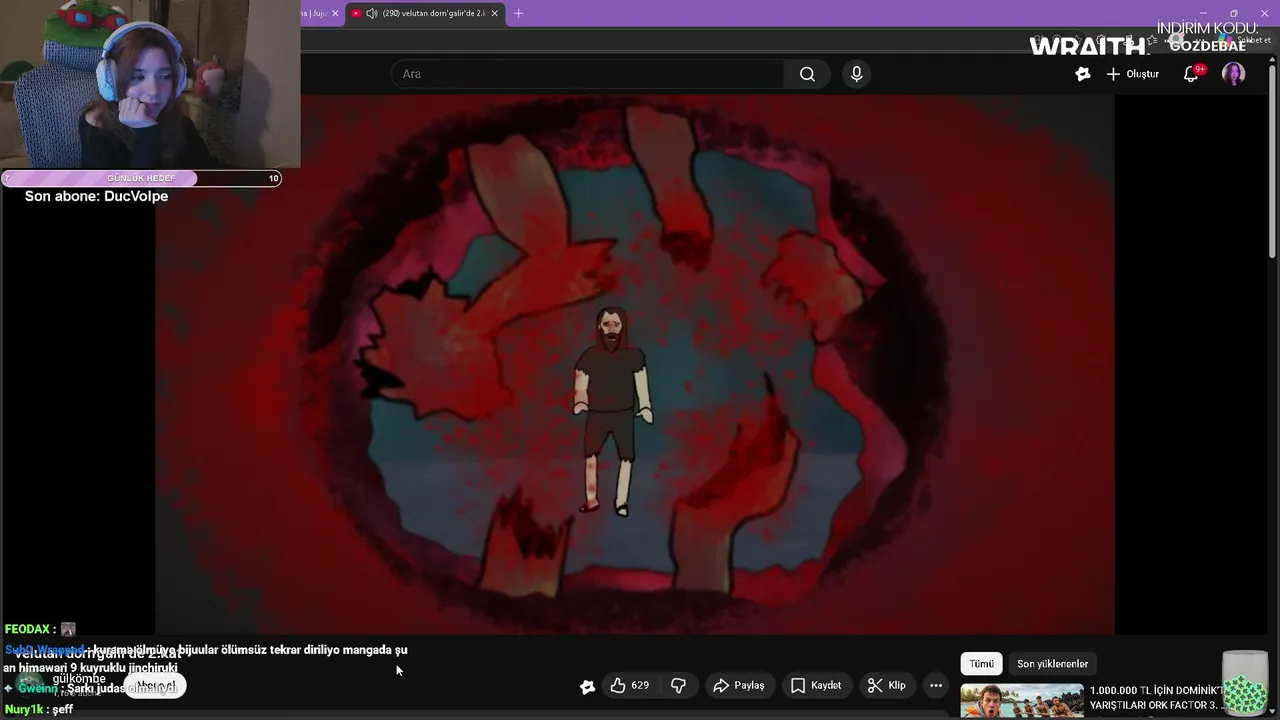Open the more actions three-dot menu
The image size is (1280, 720).
coord(936,685)
